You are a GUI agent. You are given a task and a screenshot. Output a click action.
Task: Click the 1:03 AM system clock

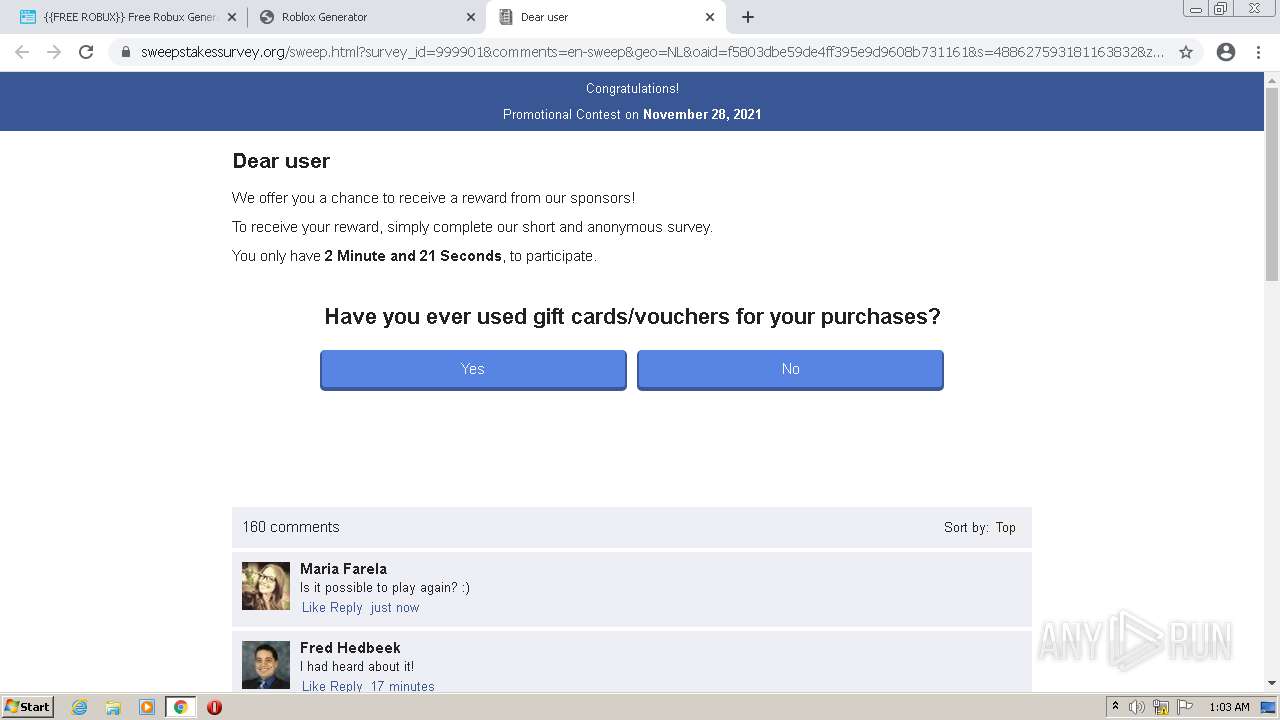1229,707
